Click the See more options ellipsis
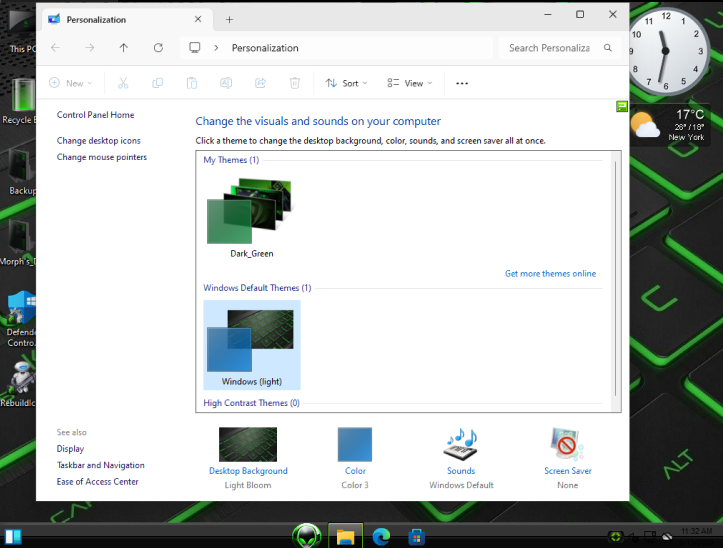Viewport: 723px width, 548px height. 462,83
